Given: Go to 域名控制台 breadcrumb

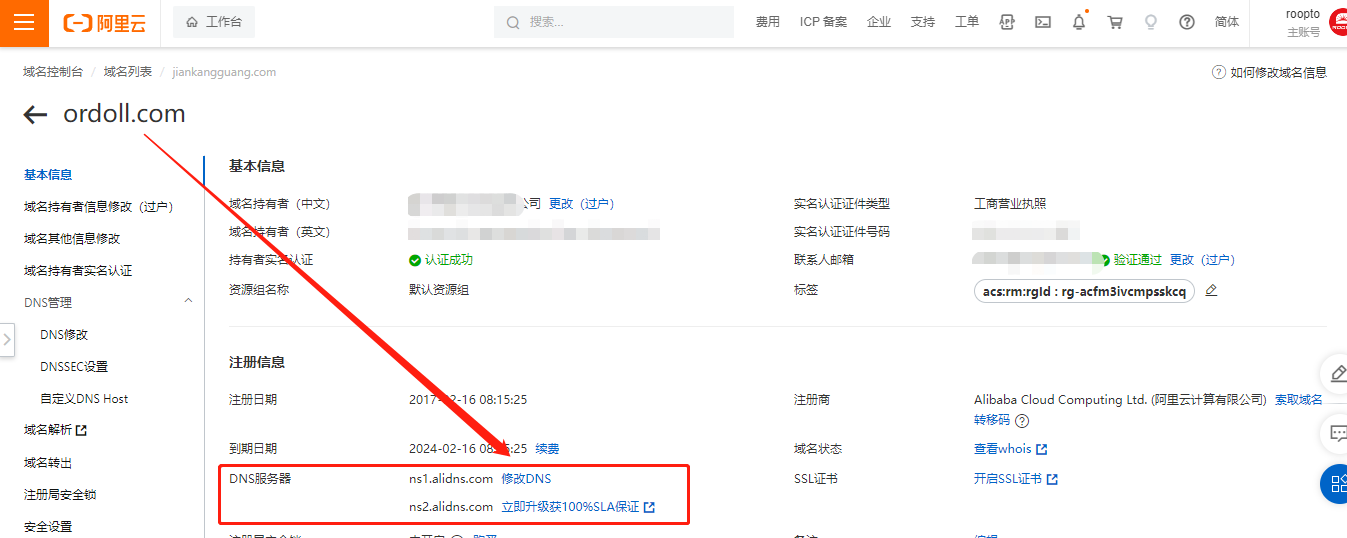Looking at the screenshot, I should 53,72.
